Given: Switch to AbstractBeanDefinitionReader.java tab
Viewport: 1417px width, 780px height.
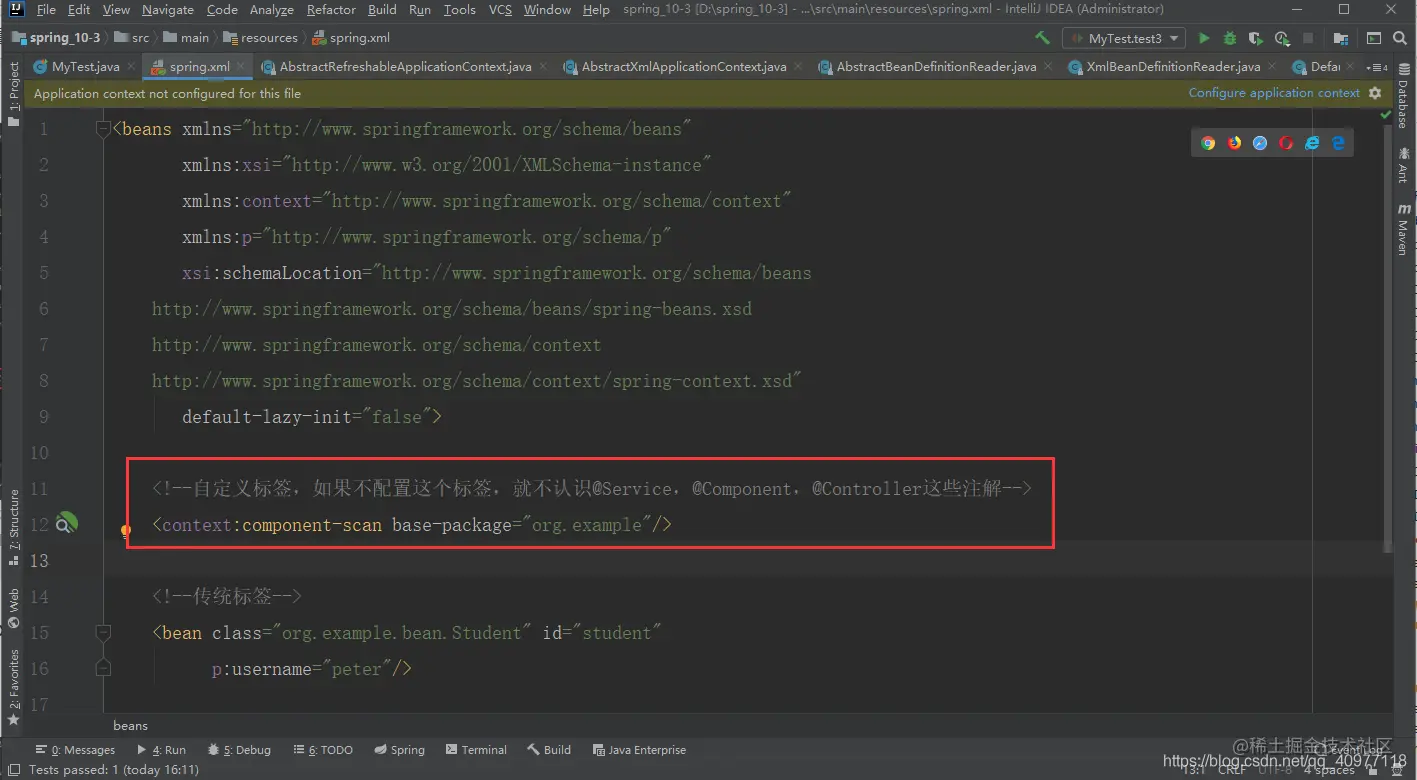Looking at the screenshot, I should pyautogui.click(x=936, y=67).
